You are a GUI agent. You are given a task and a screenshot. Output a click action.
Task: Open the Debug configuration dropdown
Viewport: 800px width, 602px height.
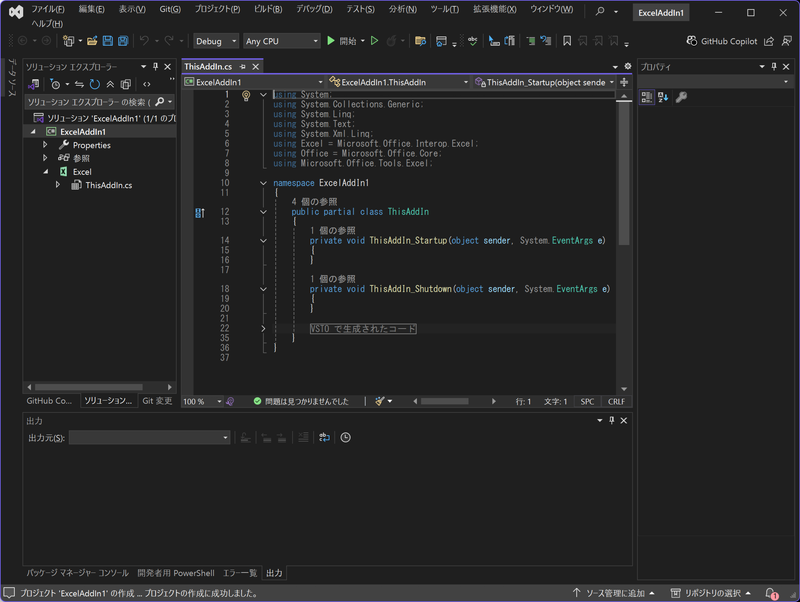click(216, 41)
